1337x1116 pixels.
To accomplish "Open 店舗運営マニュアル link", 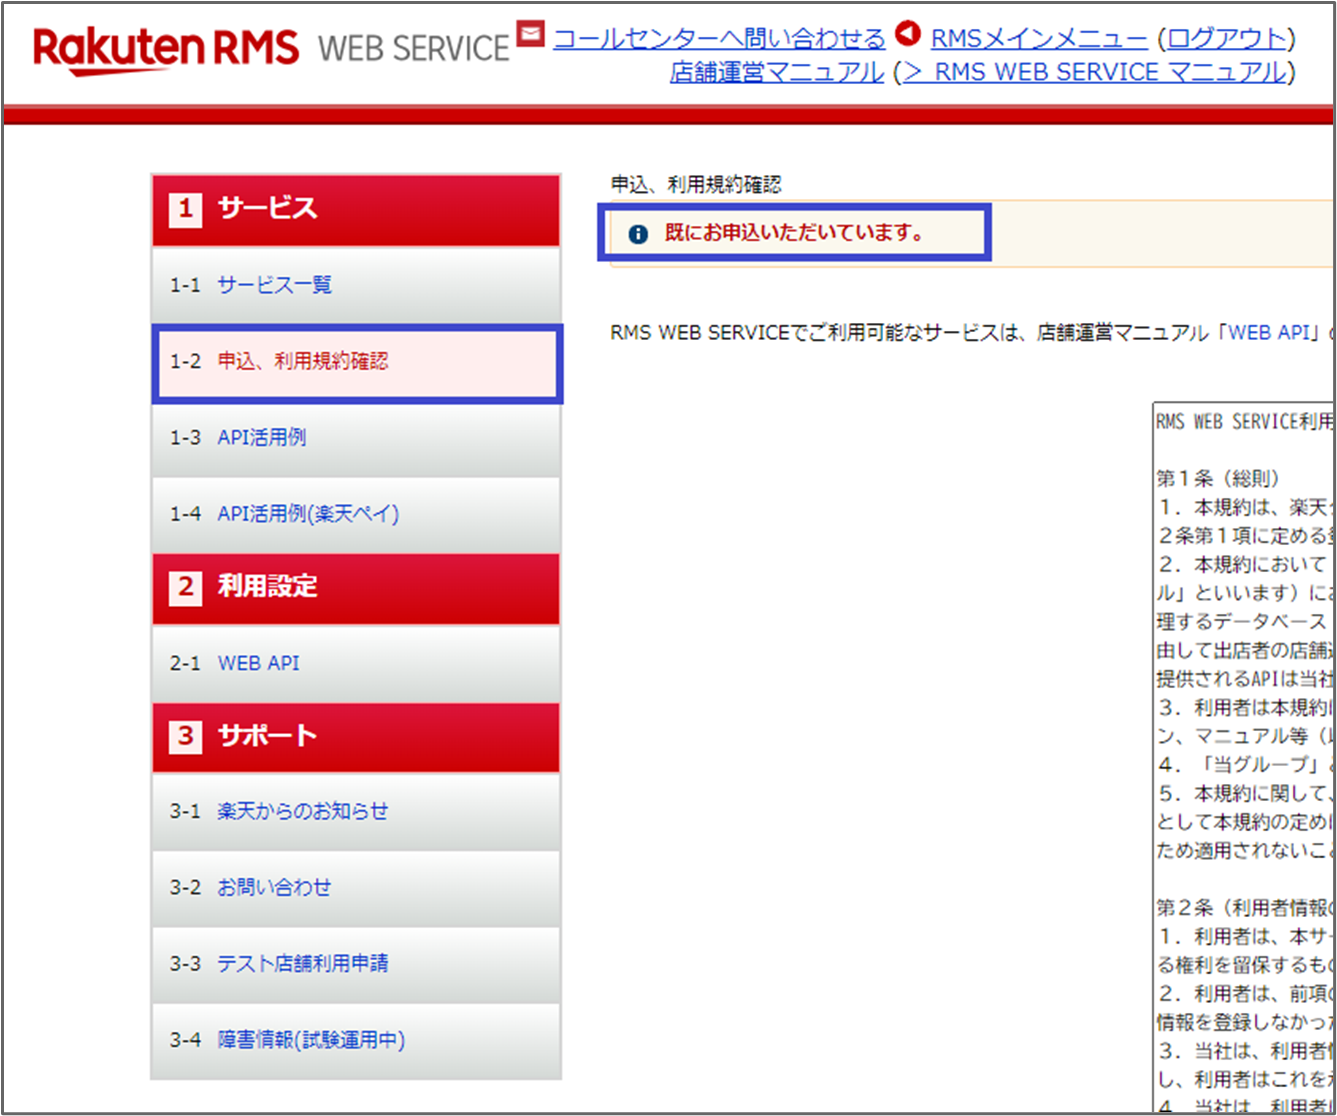I will pos(777,72).
